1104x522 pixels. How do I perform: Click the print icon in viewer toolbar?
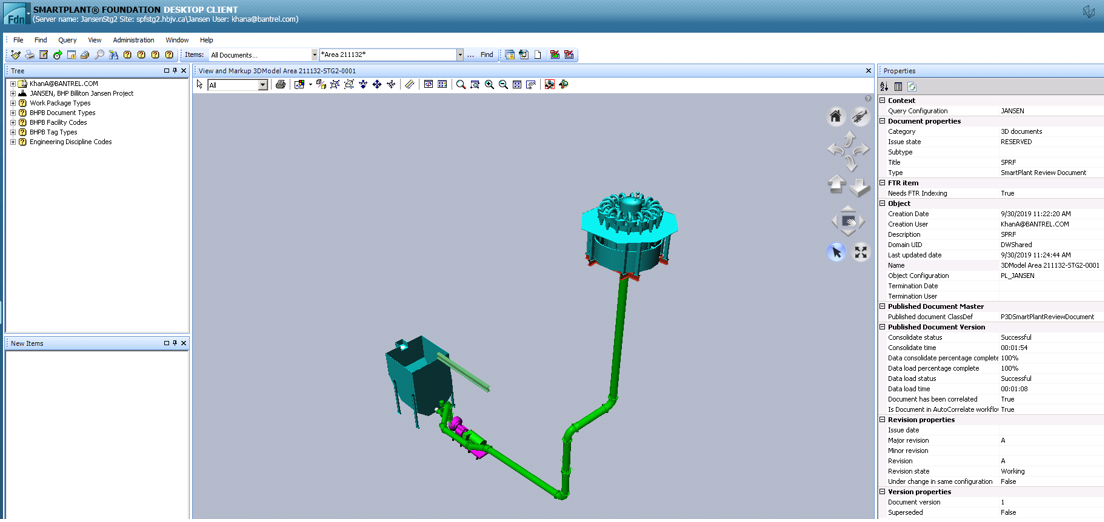coord(280,85)
